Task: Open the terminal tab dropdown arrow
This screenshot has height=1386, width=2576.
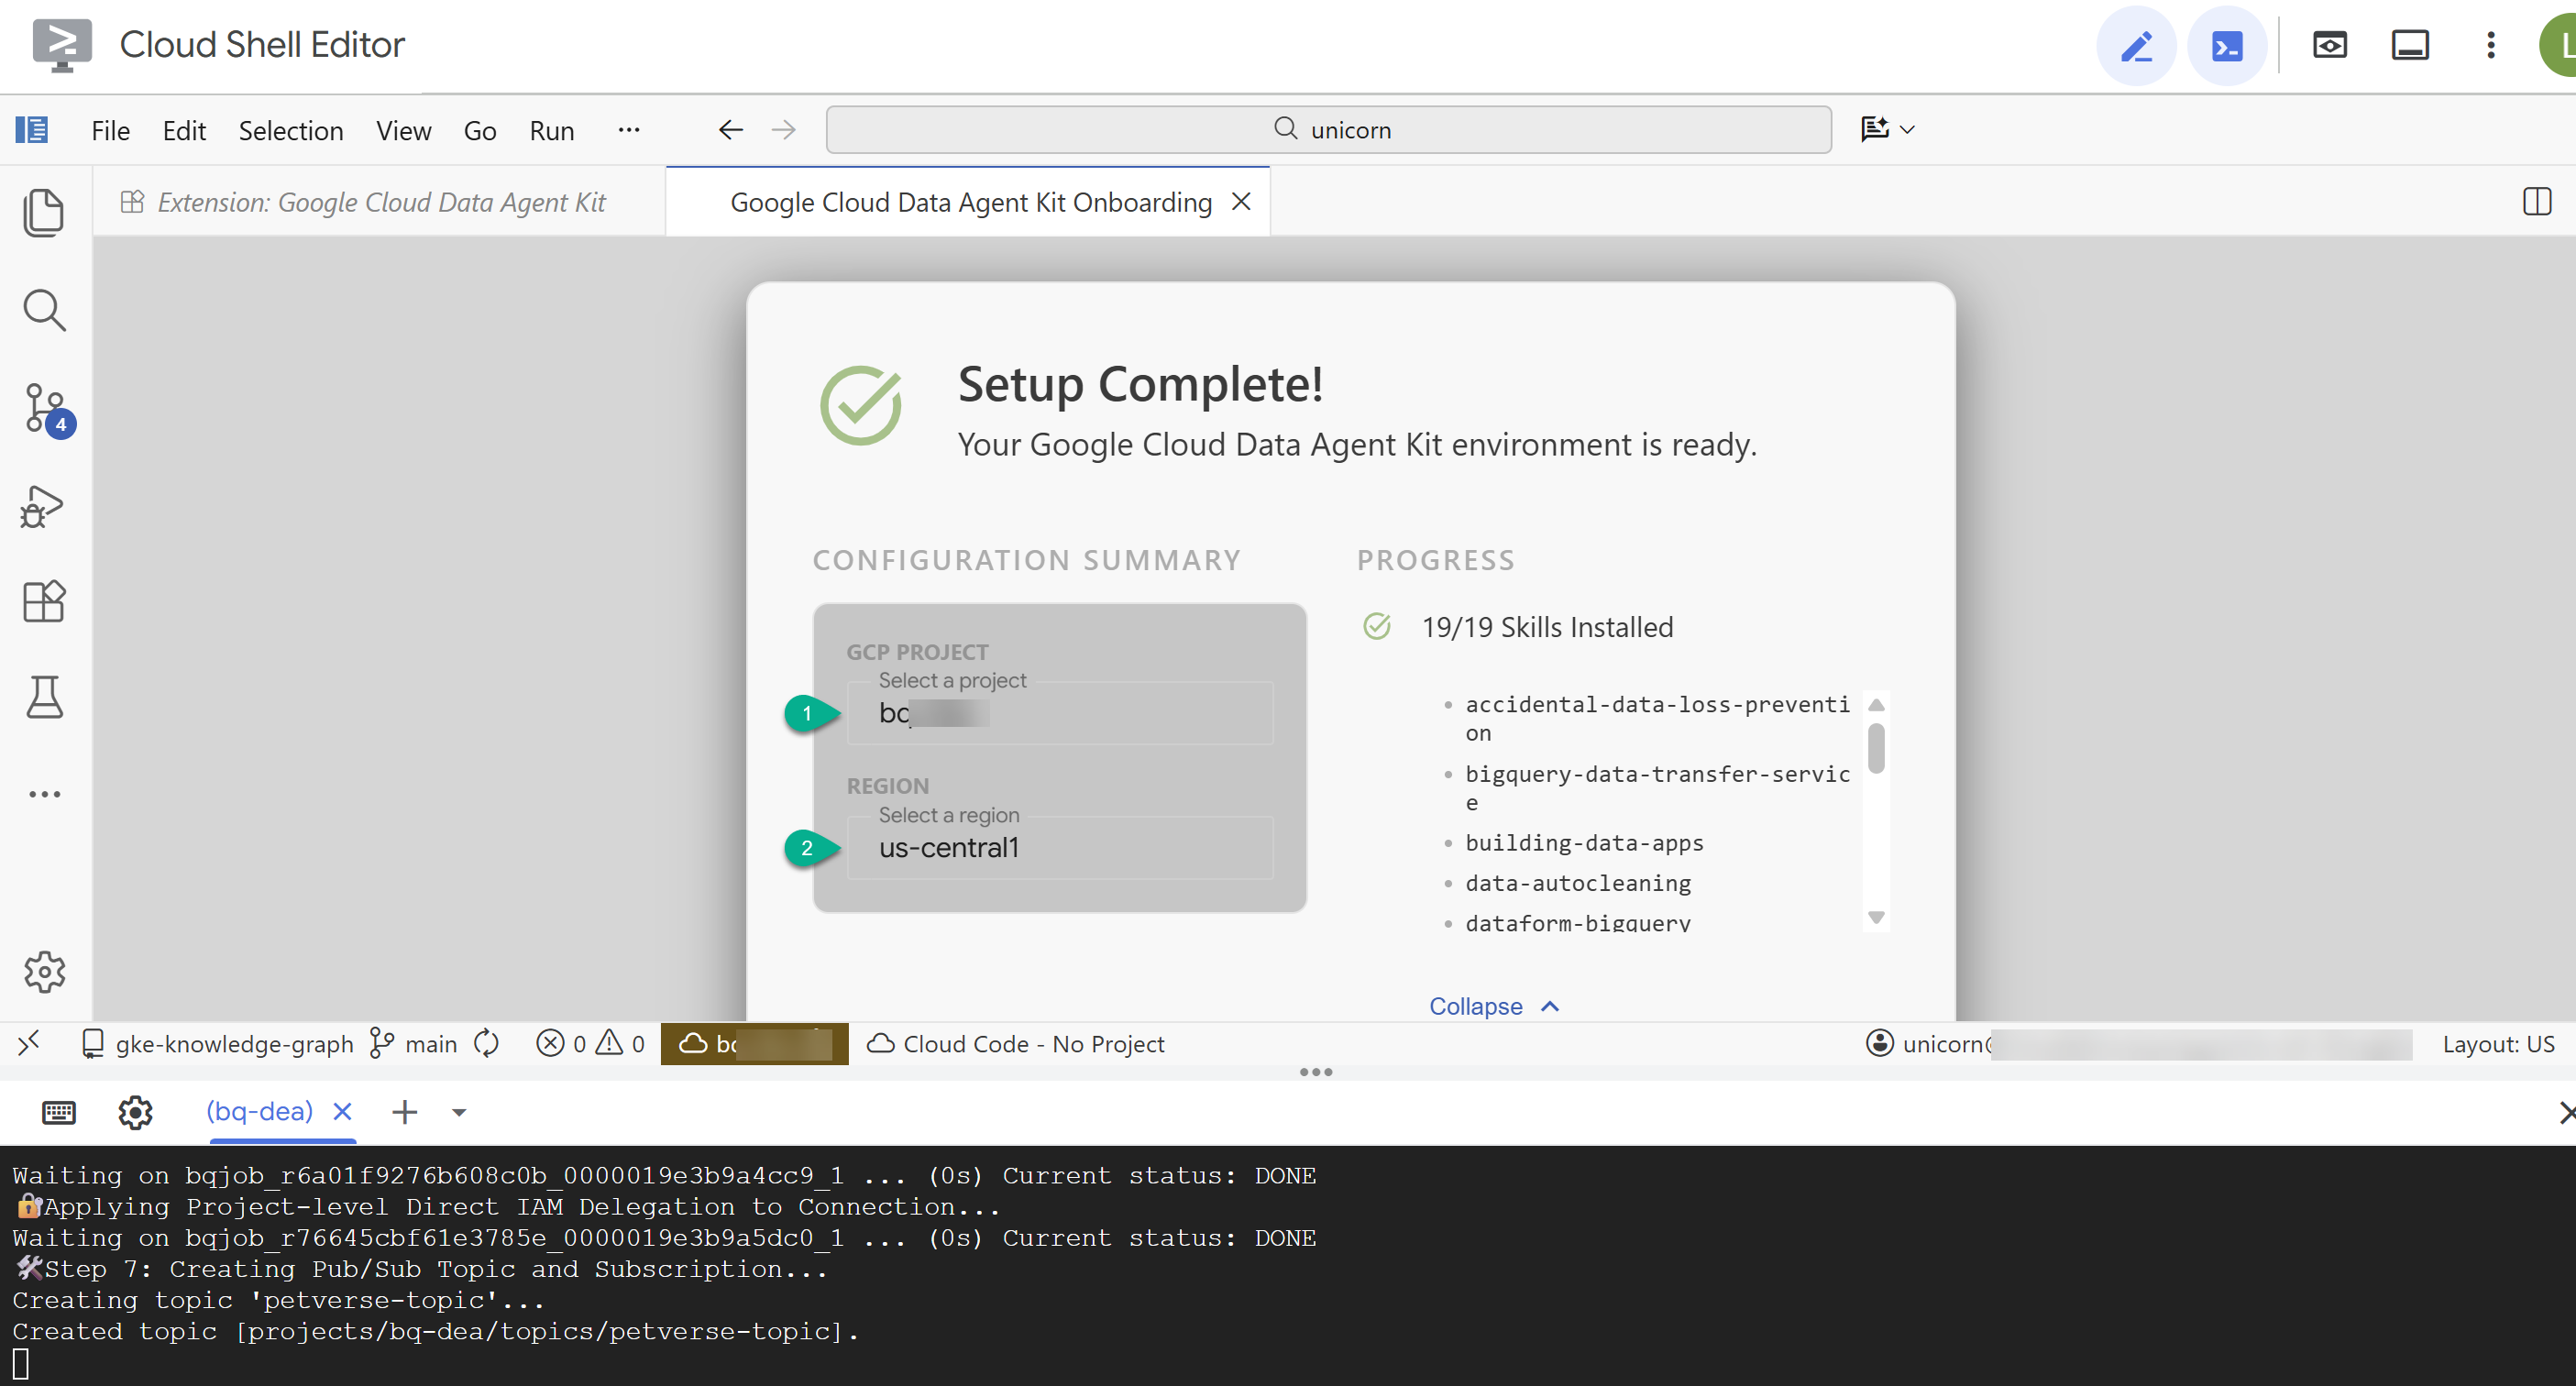Action: click(x=459, y=1112)
